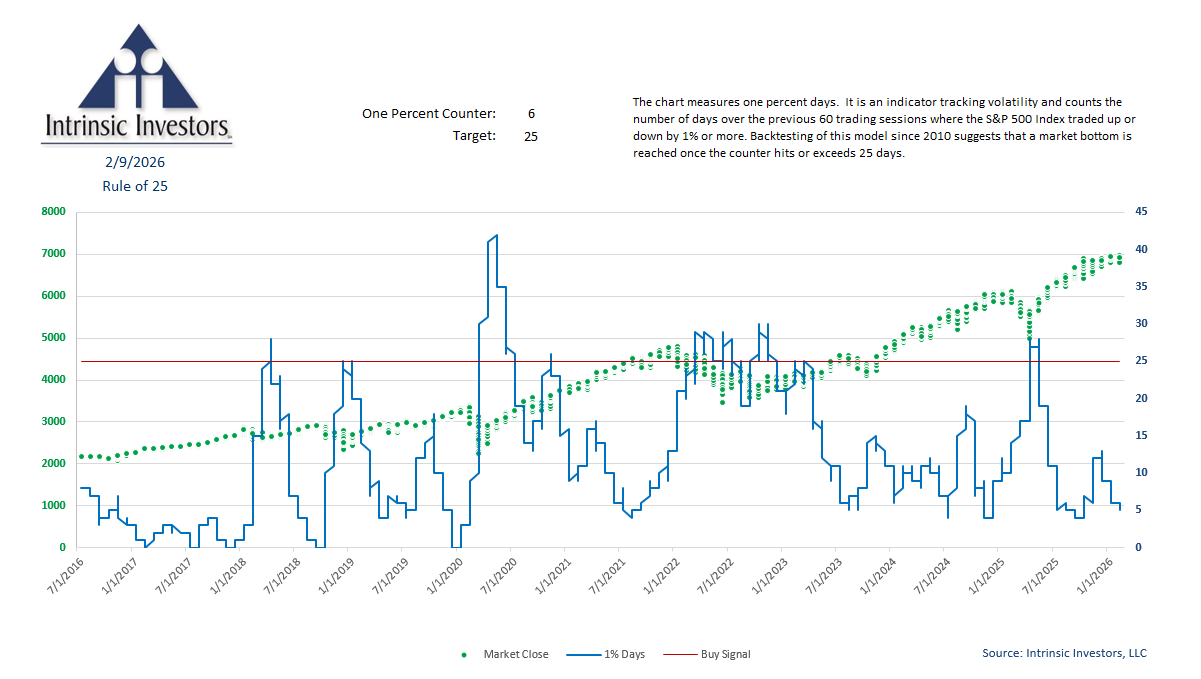
Task: Click the chart description paragraph
Action: click(x=883, y=128)
